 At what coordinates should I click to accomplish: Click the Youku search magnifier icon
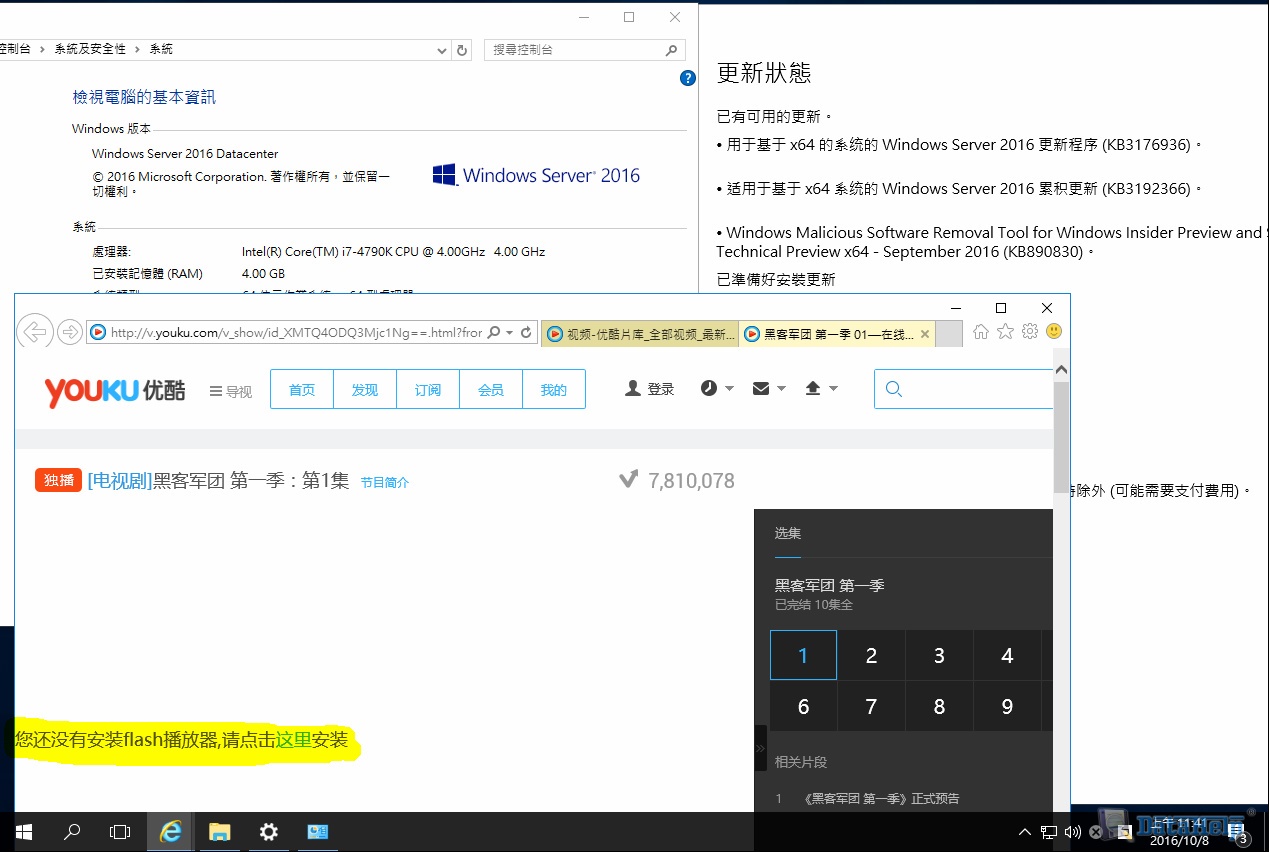pyautogui.click(x=894, y=390)
